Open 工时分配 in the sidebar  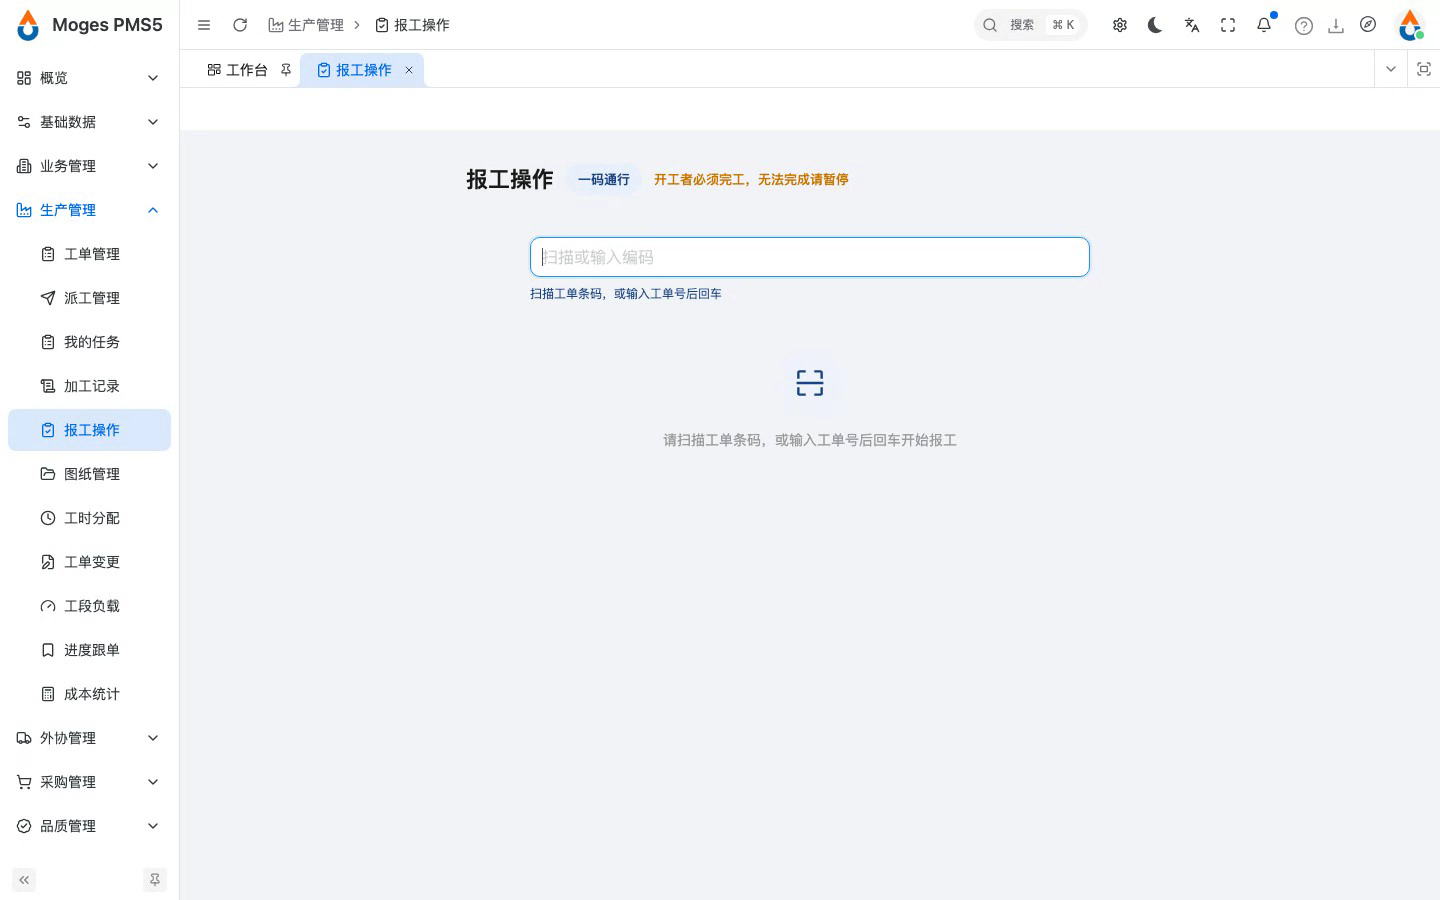(89, 518)
